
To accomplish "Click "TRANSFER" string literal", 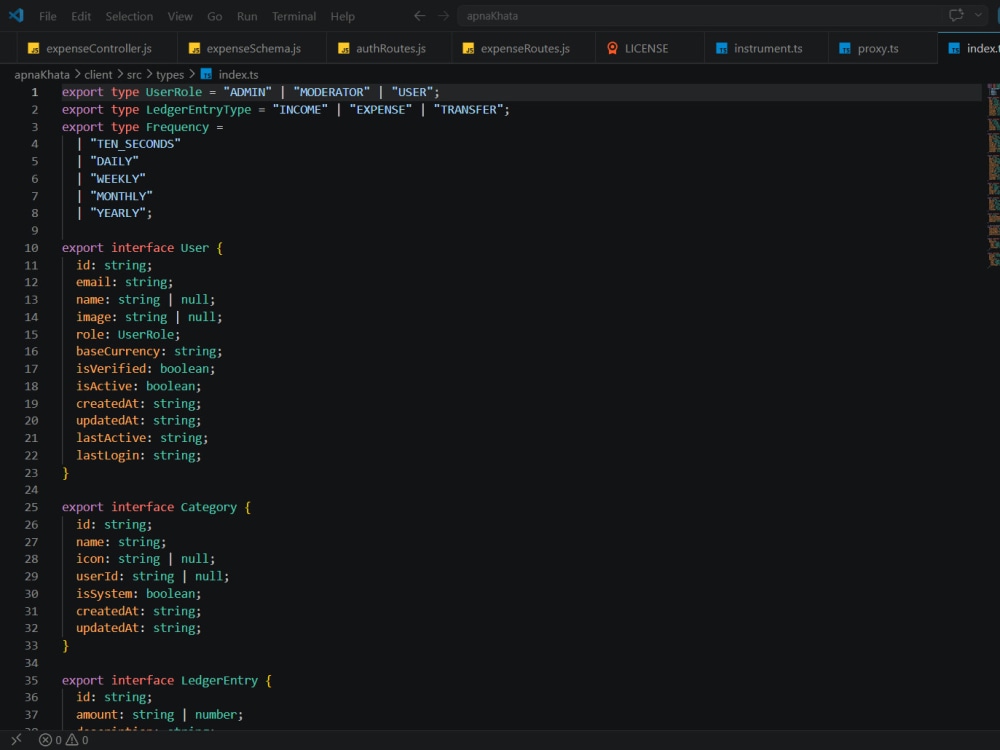I will tap(469, 110).
